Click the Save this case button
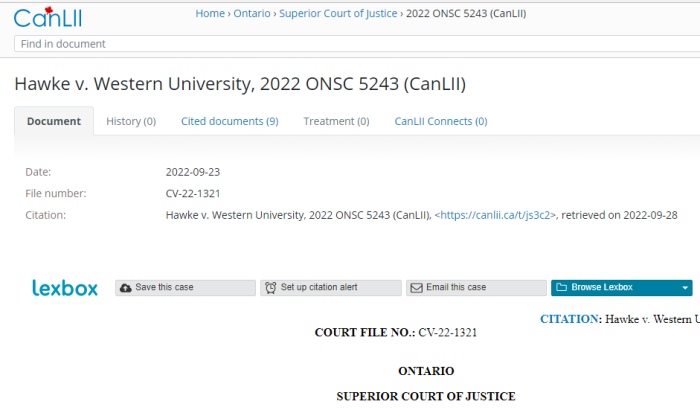Image resolution: width=700 pixels, height=413 pixels. coord(185,288)
